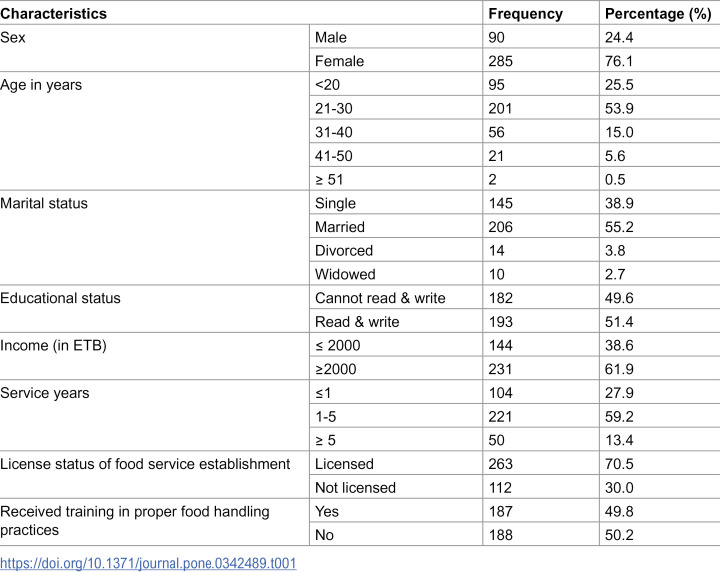The image size is (721, 572).
Task: Select the Cannot read & write cell
Action: pos(380,298)
